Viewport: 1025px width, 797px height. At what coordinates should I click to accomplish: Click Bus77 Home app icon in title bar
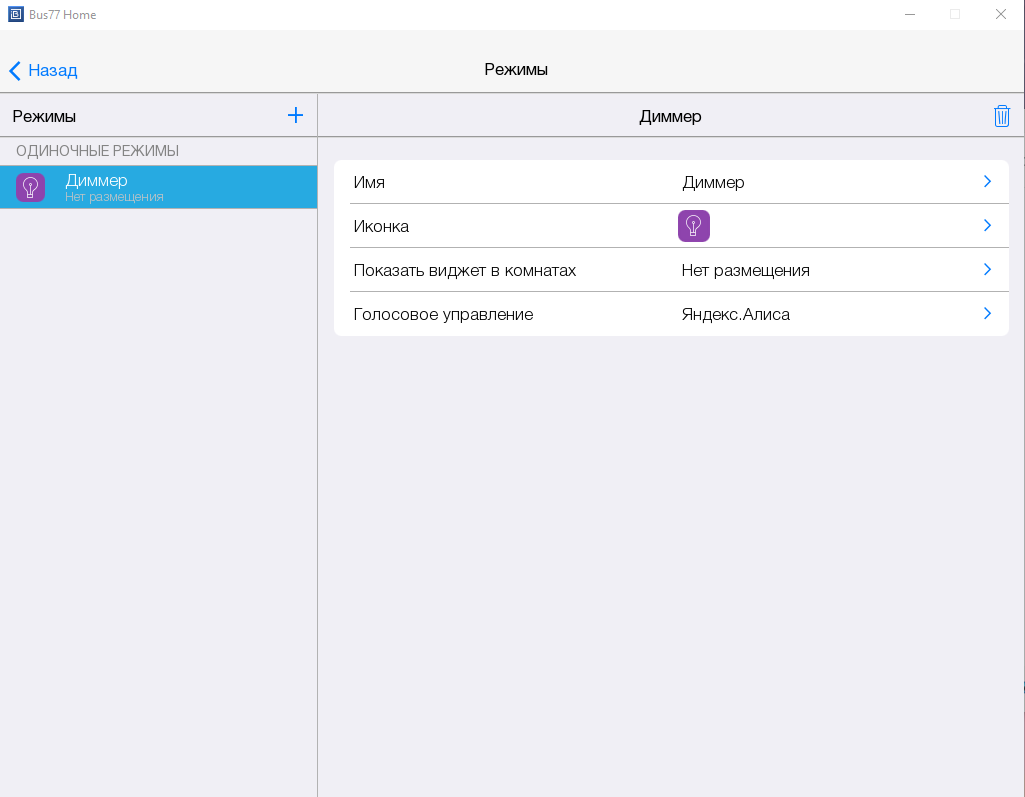(15, 15)
